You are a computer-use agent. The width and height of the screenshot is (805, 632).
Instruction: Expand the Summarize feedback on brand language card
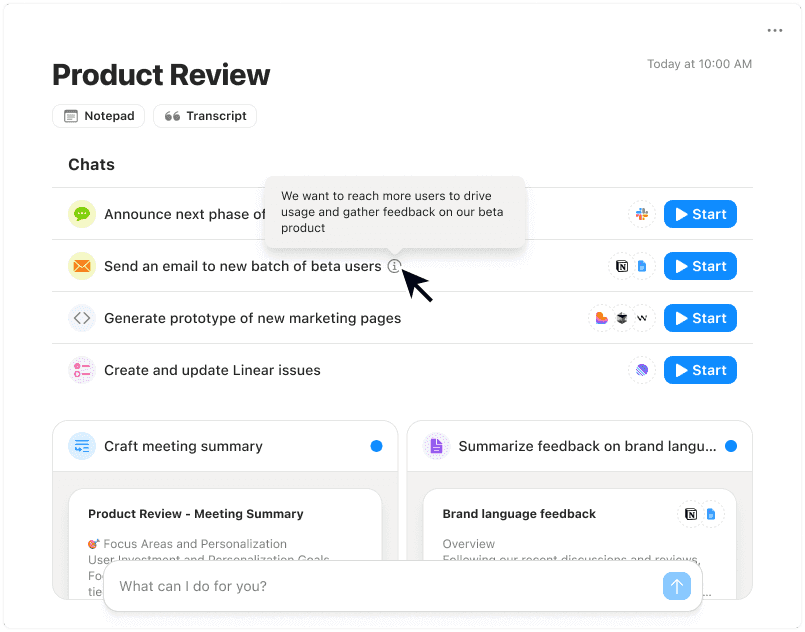tap(560, 446)
